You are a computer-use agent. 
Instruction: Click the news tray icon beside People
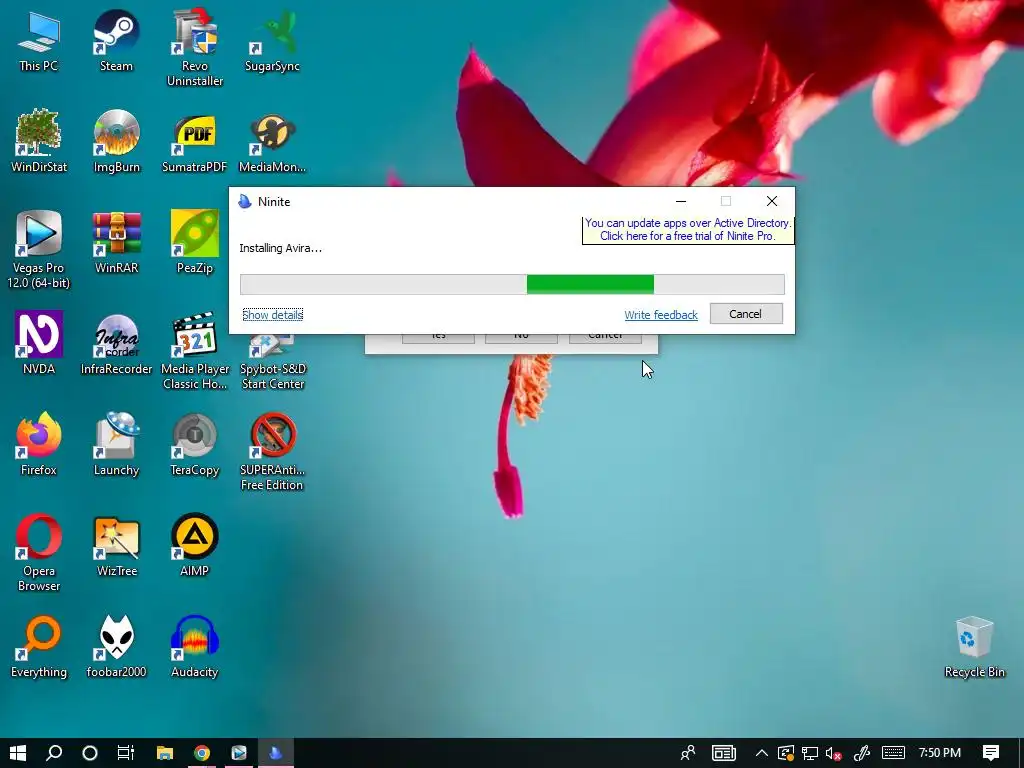click(724, 753)
